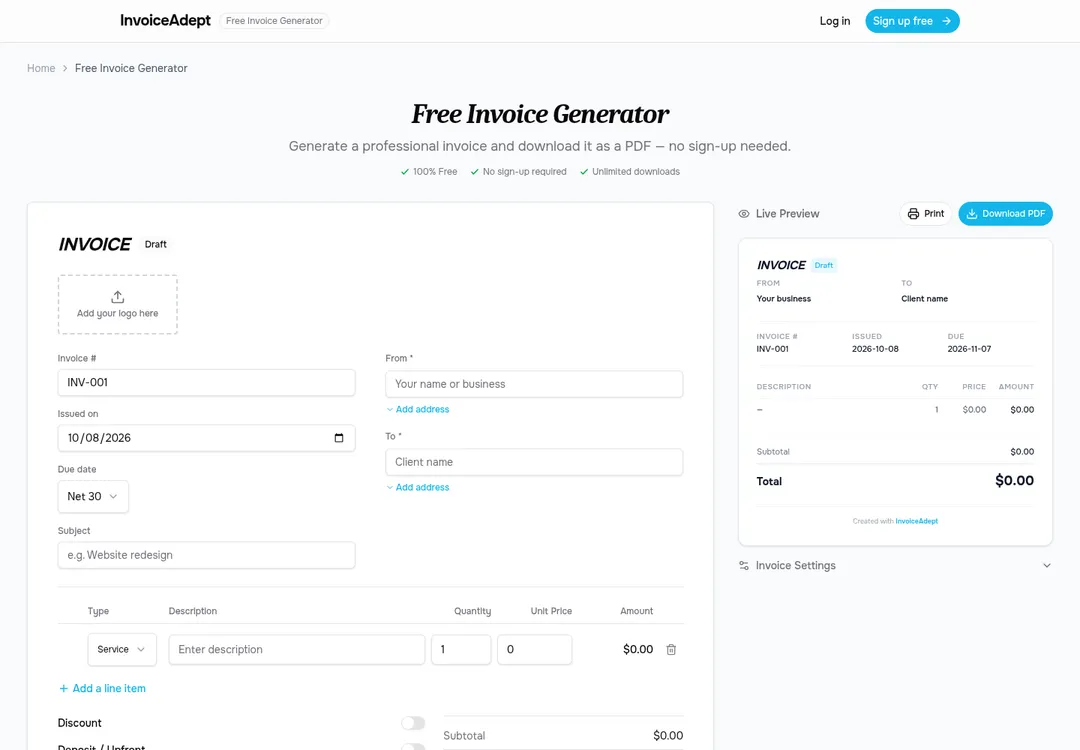Click the Quantity input field

pyautogui.click(x=461, y=649)
